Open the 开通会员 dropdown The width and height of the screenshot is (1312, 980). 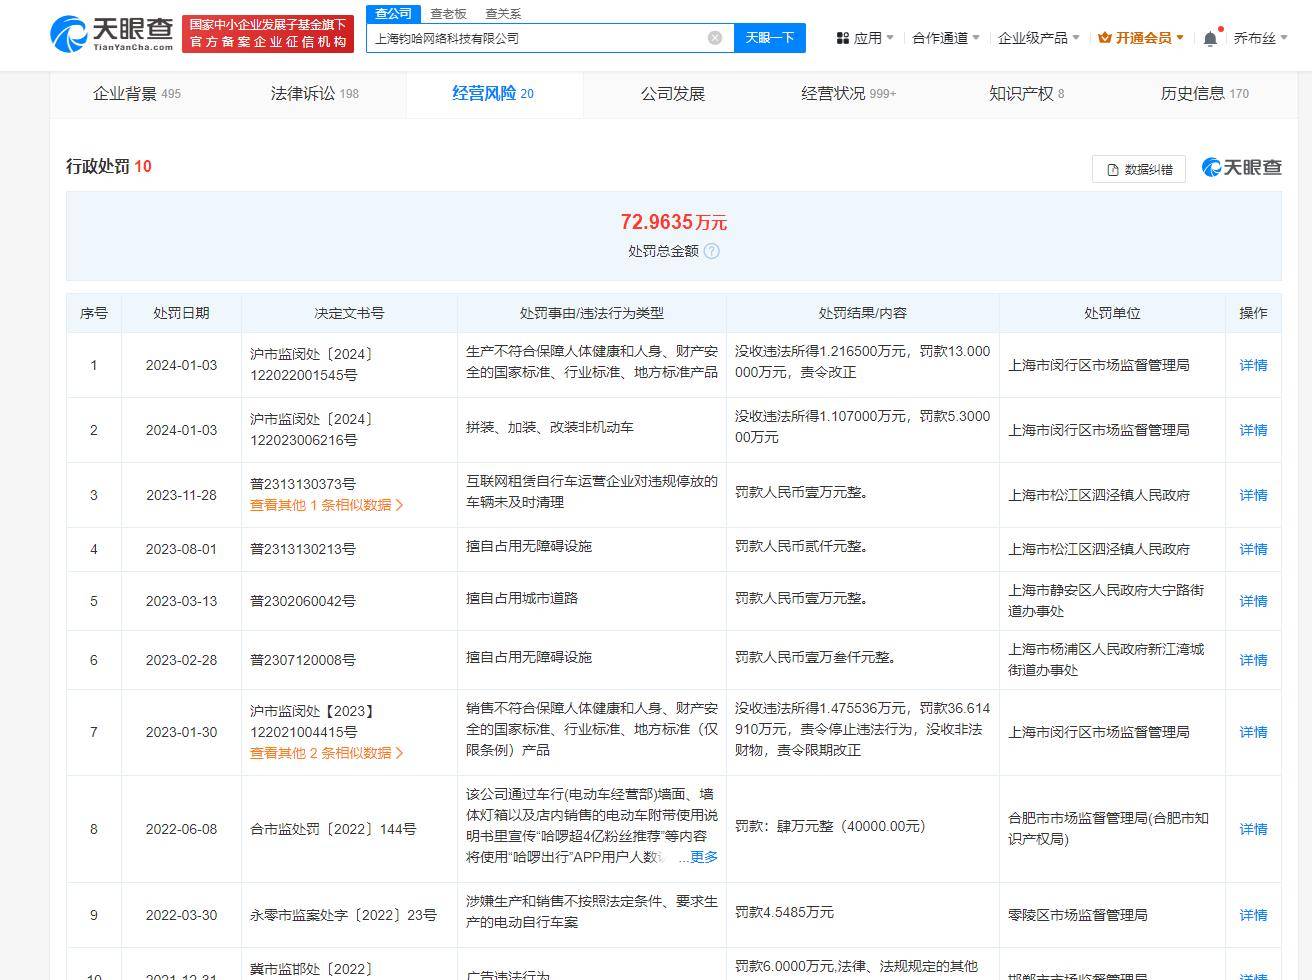coord(1140,38)
